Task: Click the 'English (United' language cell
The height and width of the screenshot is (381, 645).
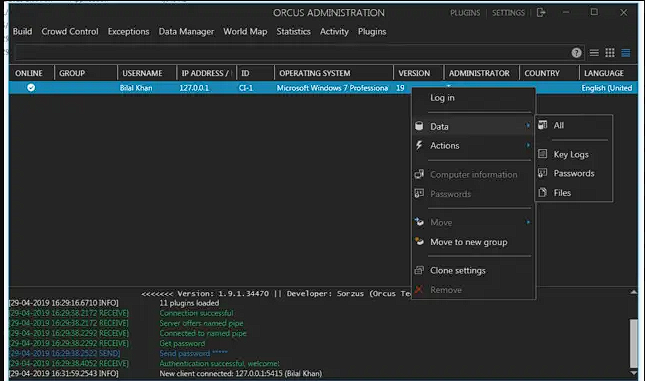Action: pos(607,88)
